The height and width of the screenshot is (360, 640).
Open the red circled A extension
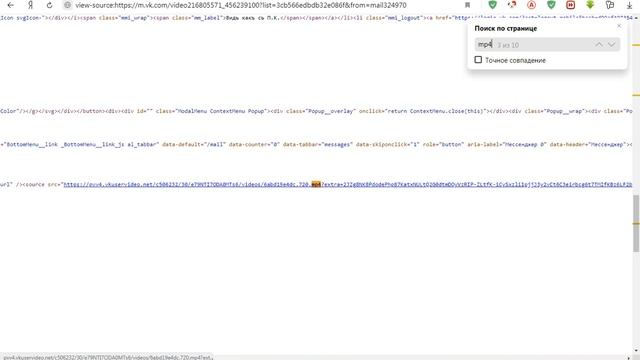[531, 5]
